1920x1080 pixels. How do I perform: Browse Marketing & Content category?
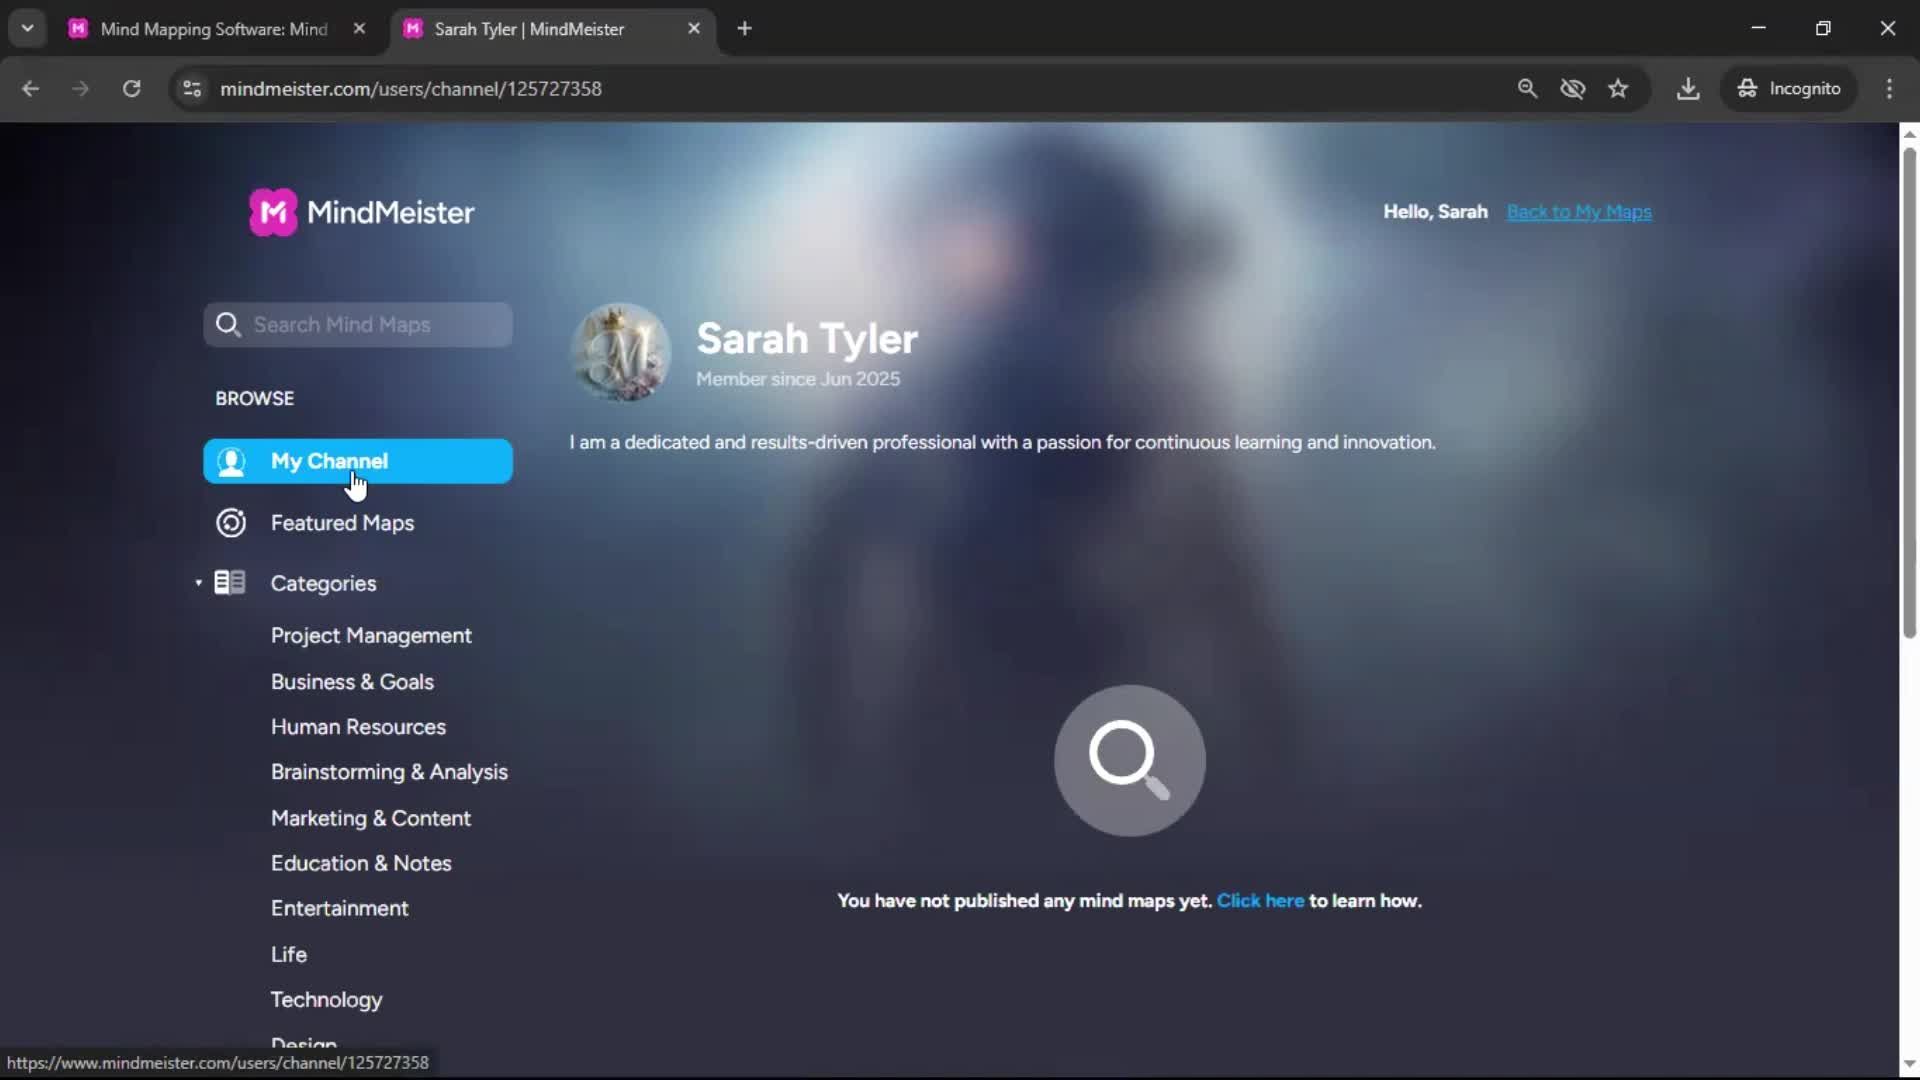pyautogui.click(x=370, y=818)
